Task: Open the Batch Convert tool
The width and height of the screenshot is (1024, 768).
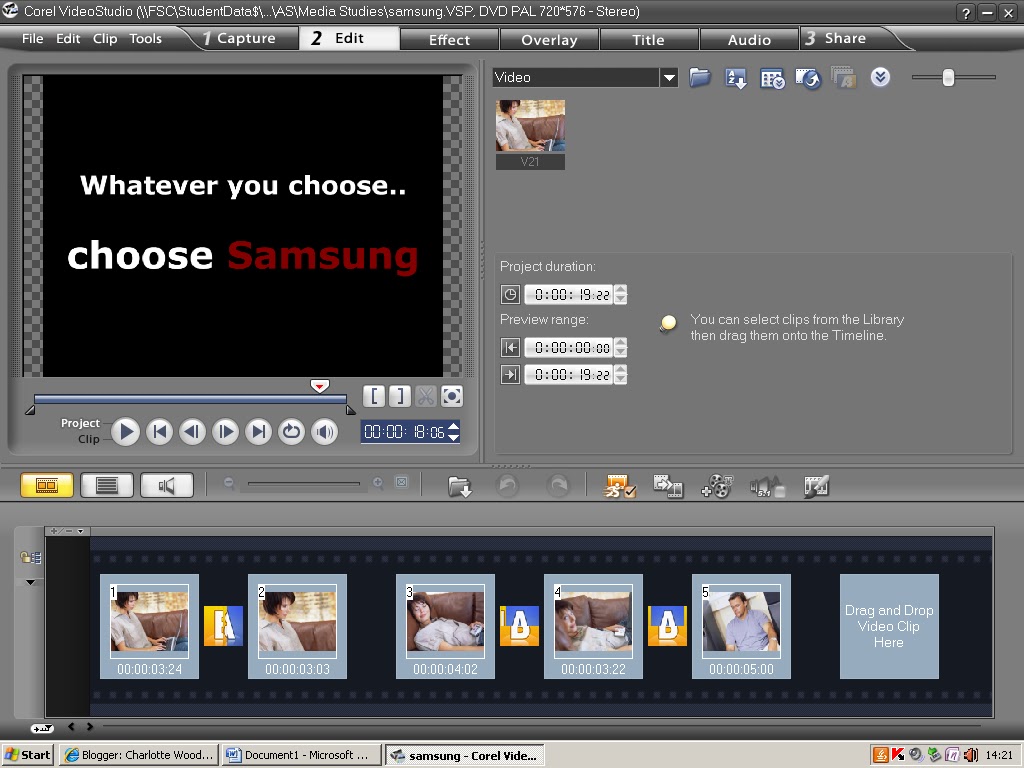Action: point(668,486)
